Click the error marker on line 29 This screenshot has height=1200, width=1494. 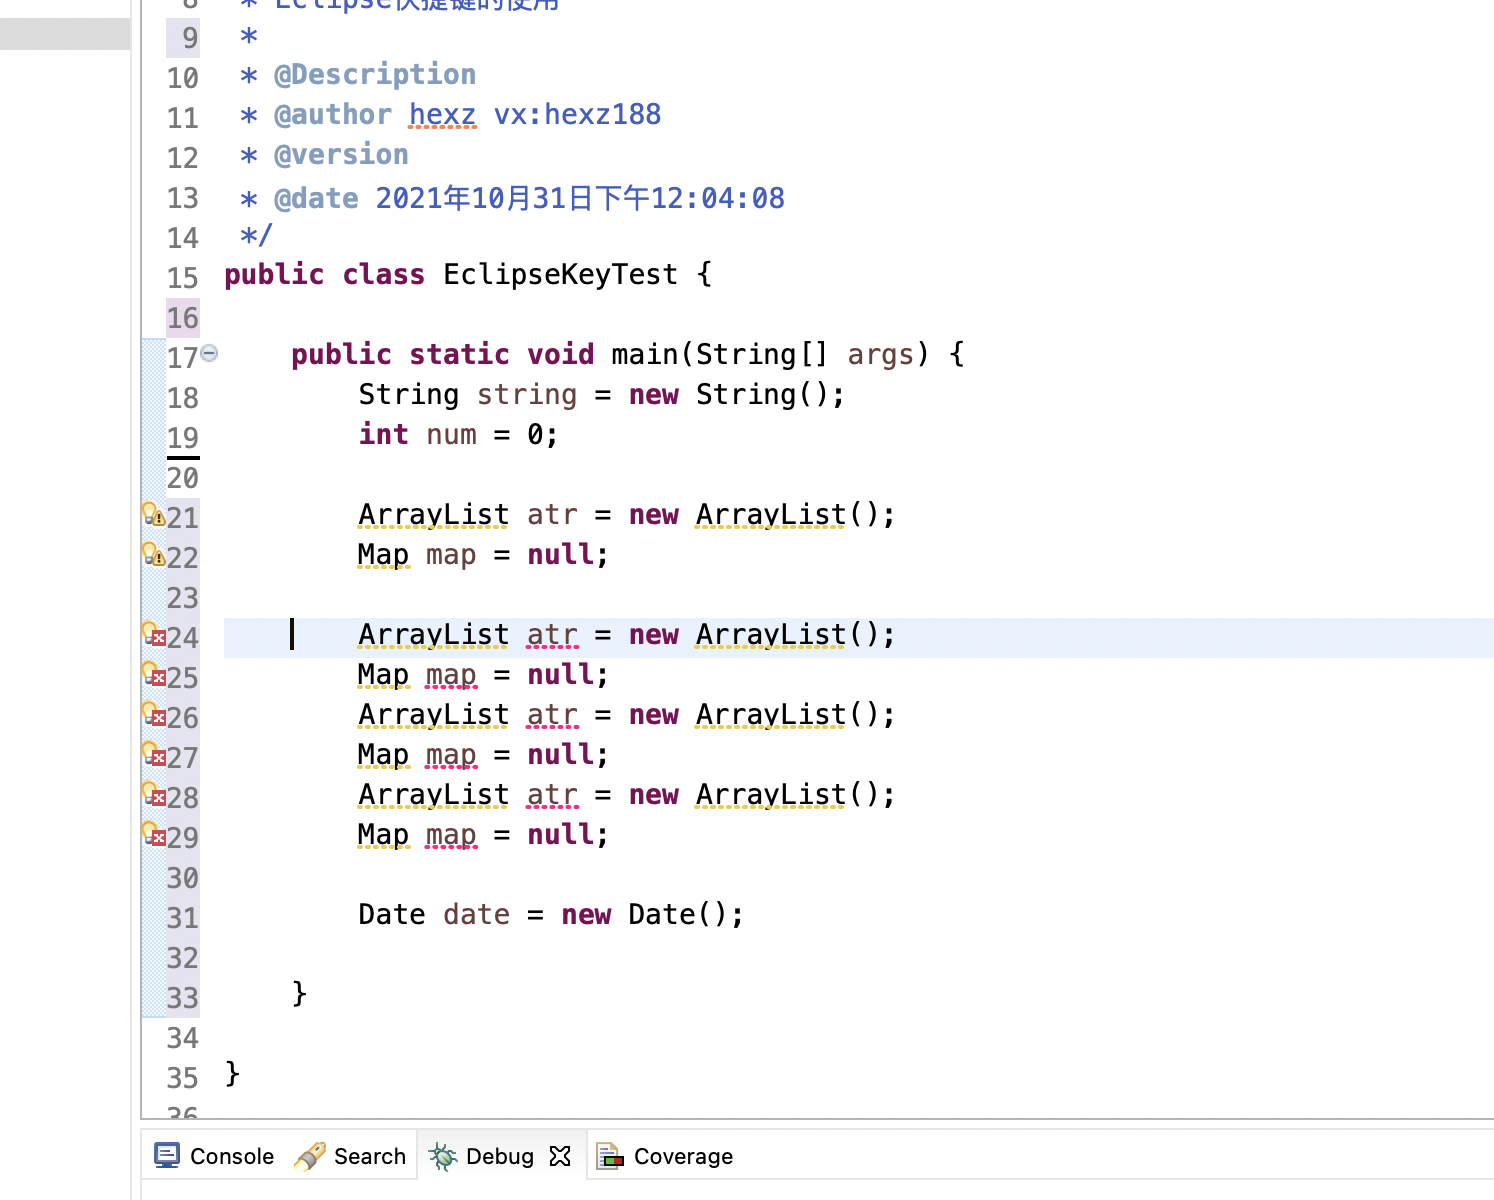pos(153,835)
